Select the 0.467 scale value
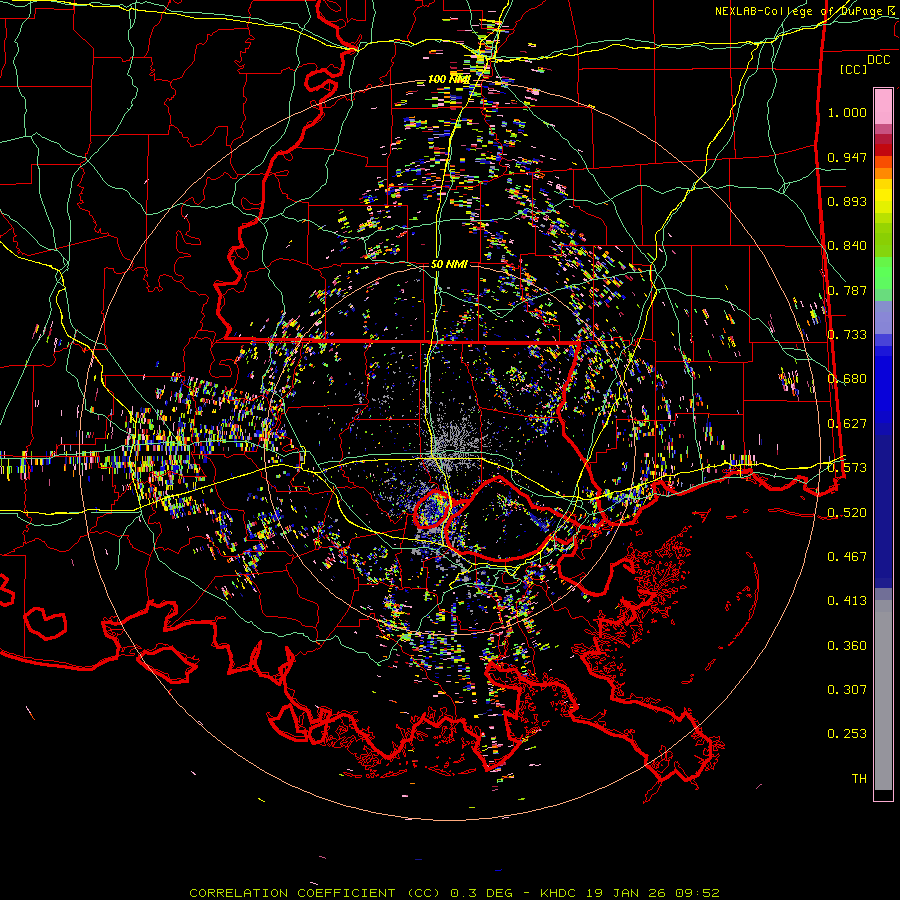Screen dimensions: 900x900 (847, 556)
